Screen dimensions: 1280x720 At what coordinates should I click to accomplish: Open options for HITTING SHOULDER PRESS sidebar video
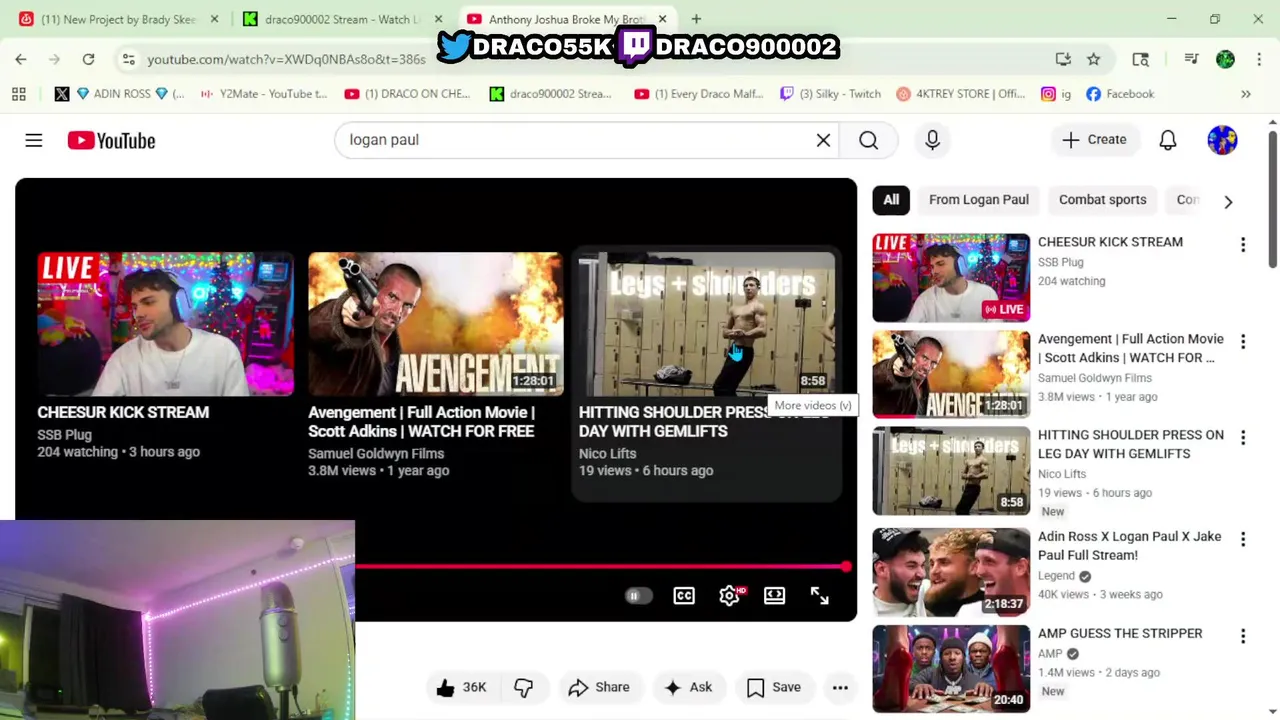1243,438
